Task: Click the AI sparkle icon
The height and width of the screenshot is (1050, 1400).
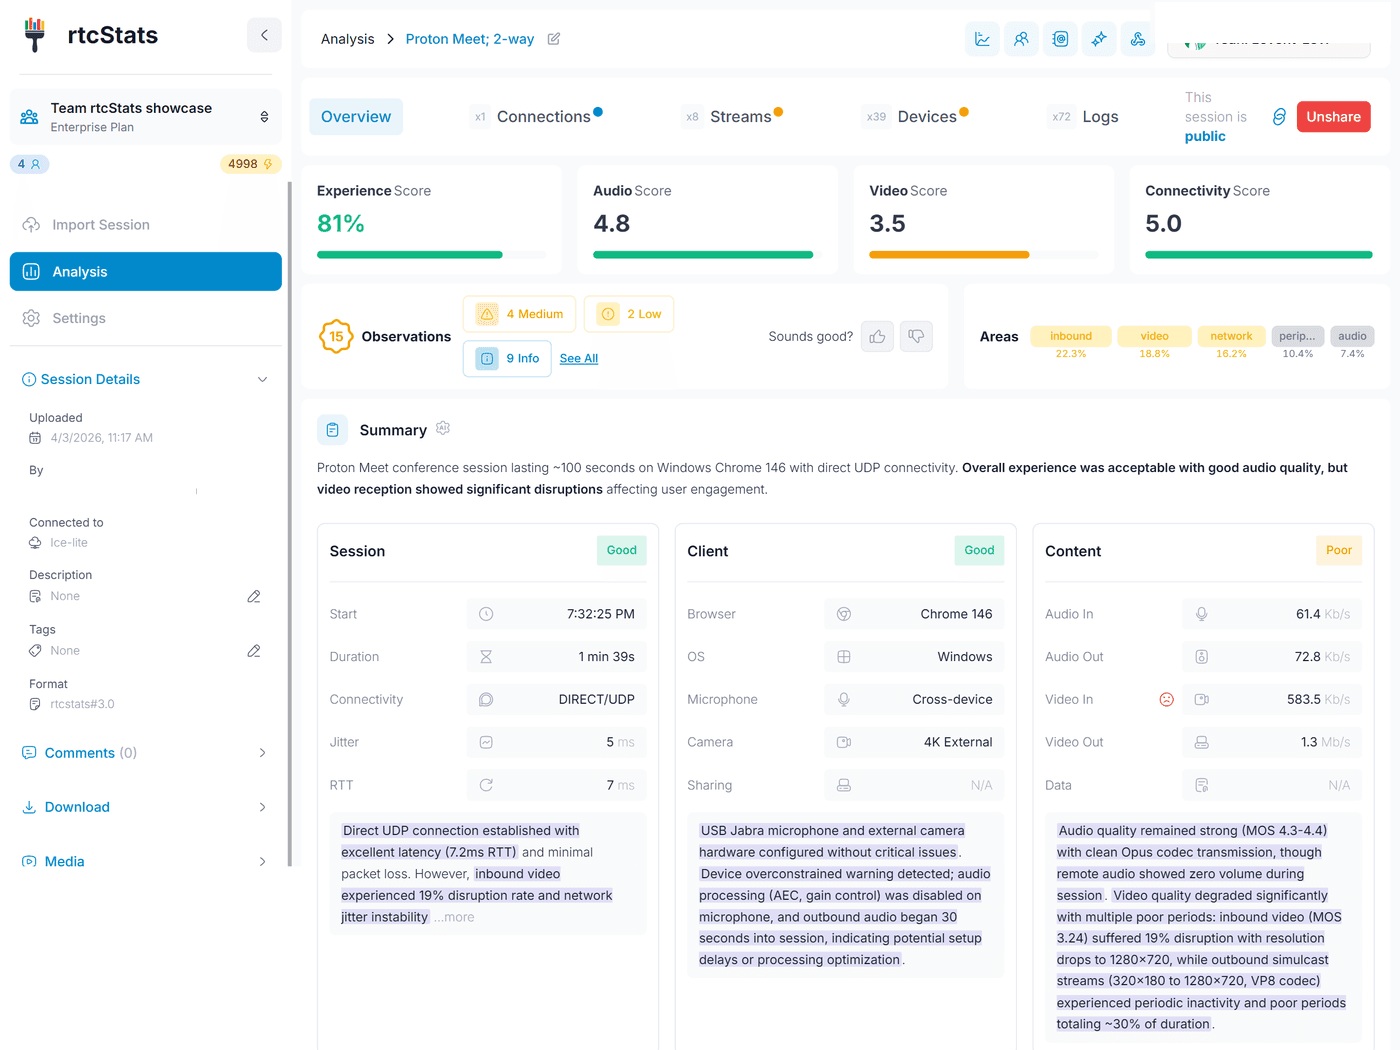Action: coord(1099,39)
